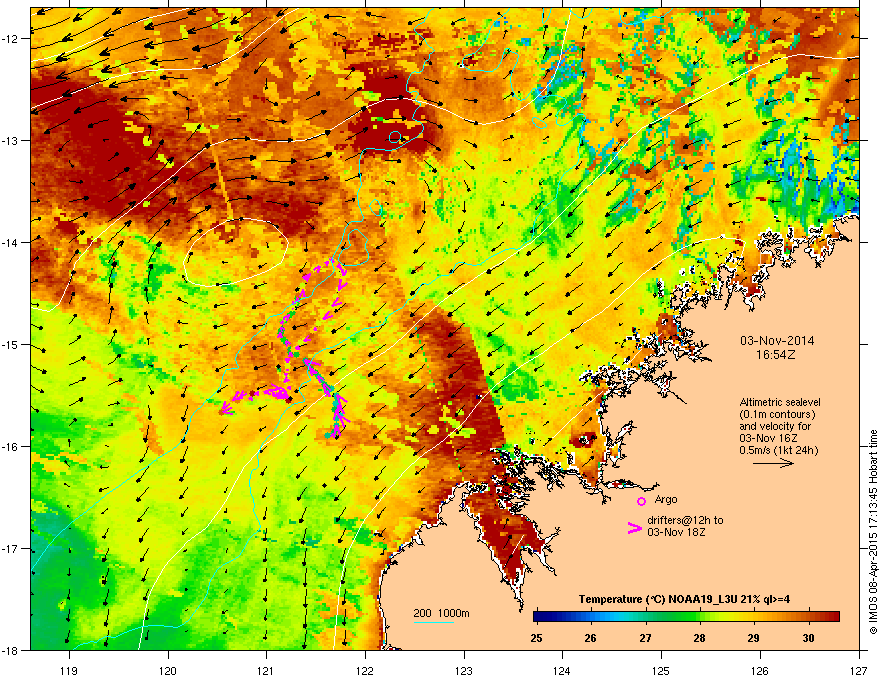Click the longitude axis label 124
Screen dimensions: 880x680
[x=563, y=670]
